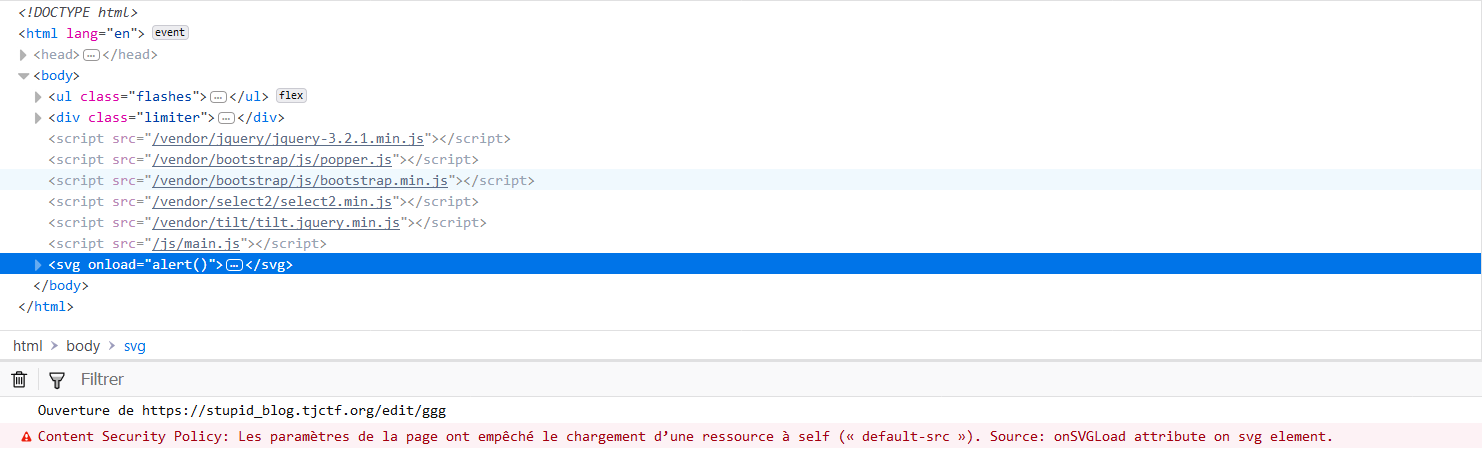Click the event badge next to html tag
The height and width of the screenshot is (462, 1482).
[x=170, y=33]
